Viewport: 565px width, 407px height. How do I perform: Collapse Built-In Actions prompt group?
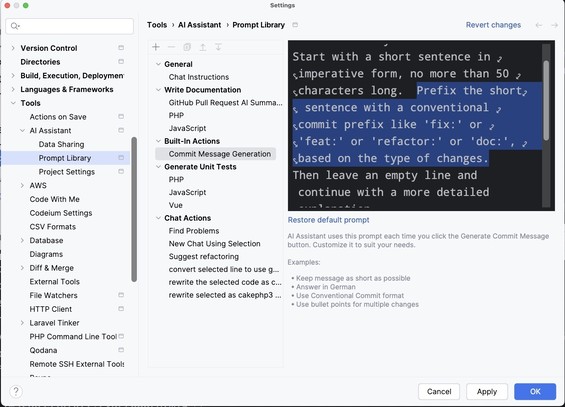tap(158, 141)
